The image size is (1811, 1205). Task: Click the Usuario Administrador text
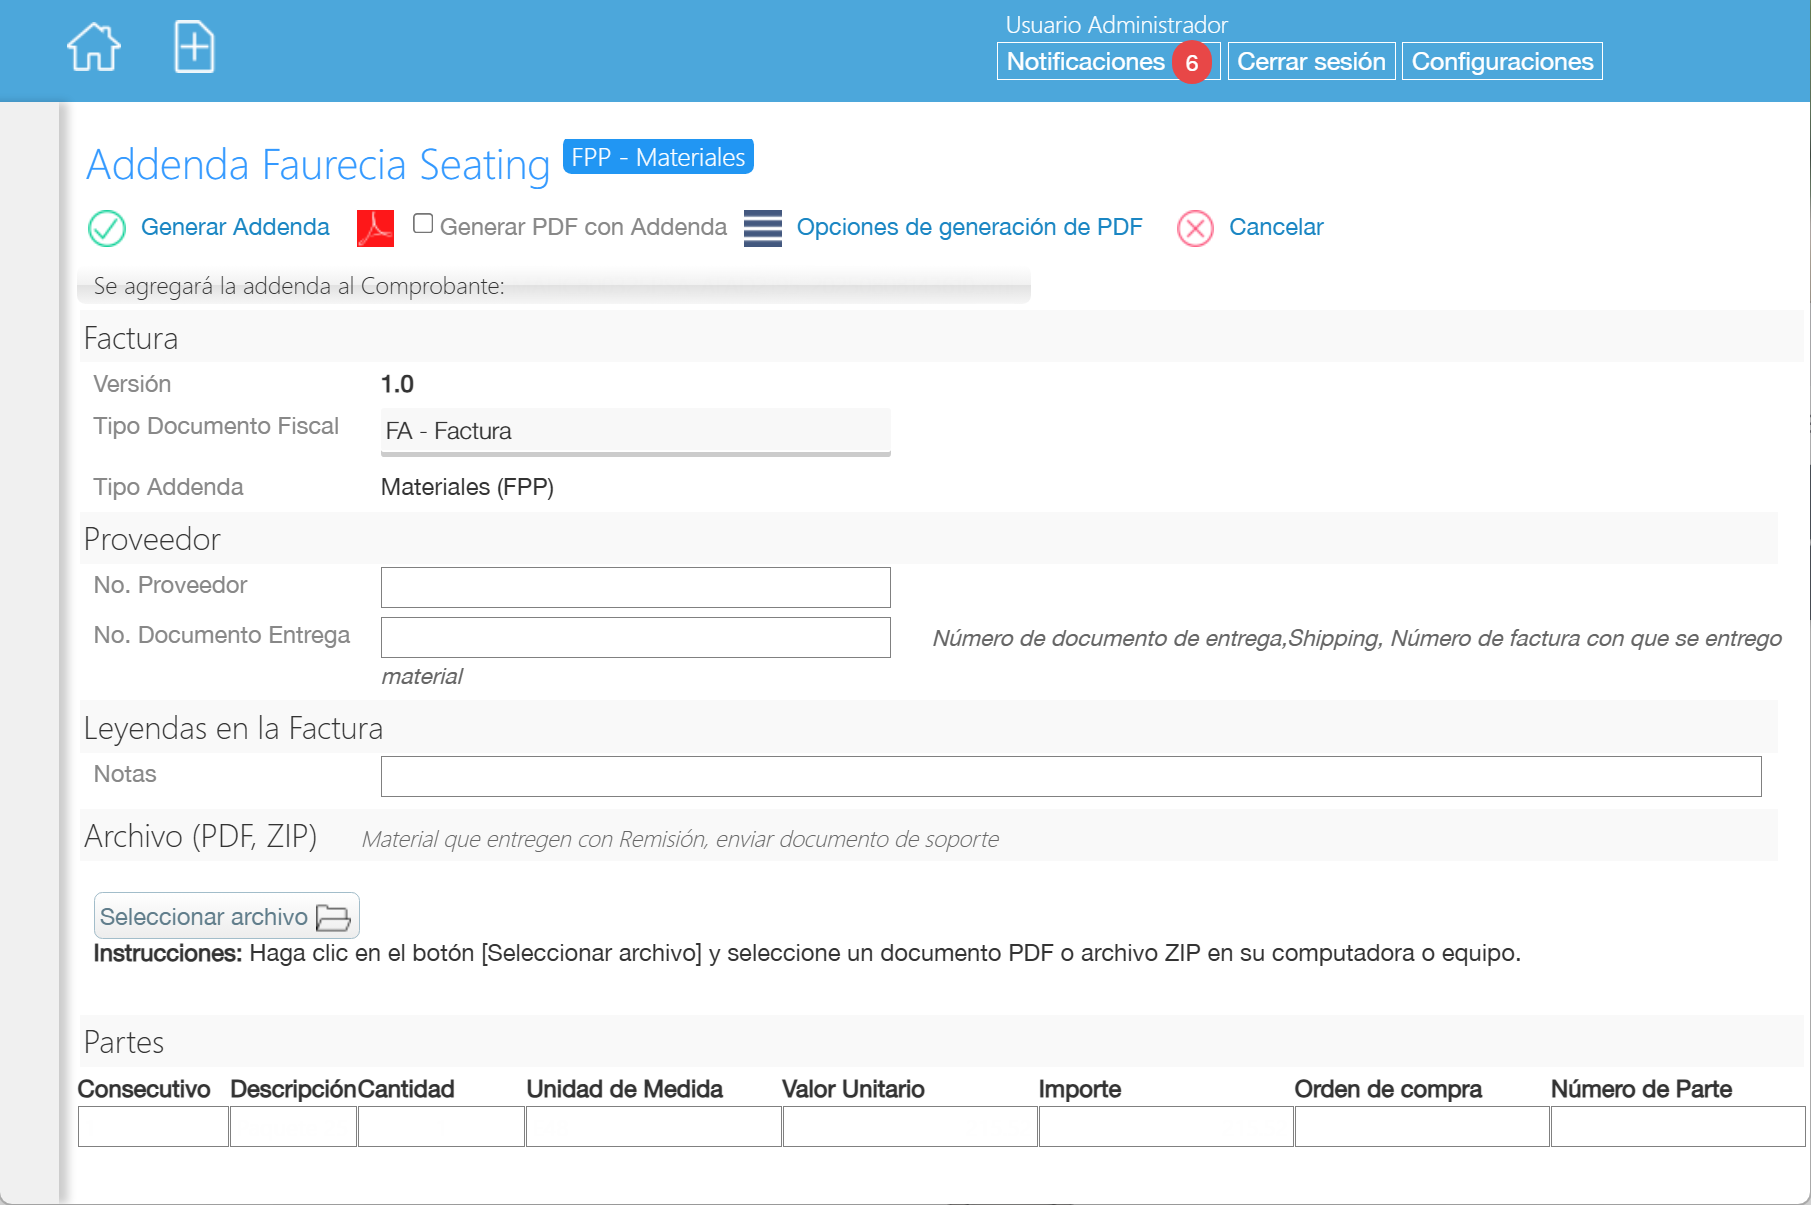(x=1116, y=25)
